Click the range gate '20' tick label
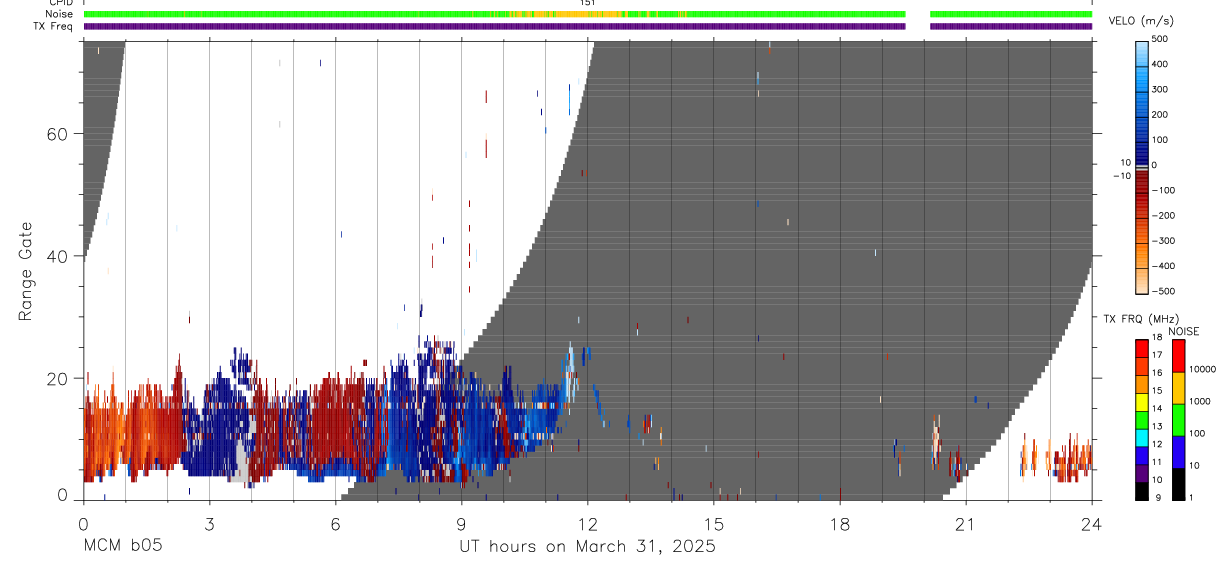 pyautogui.click(x=55, y=378)
